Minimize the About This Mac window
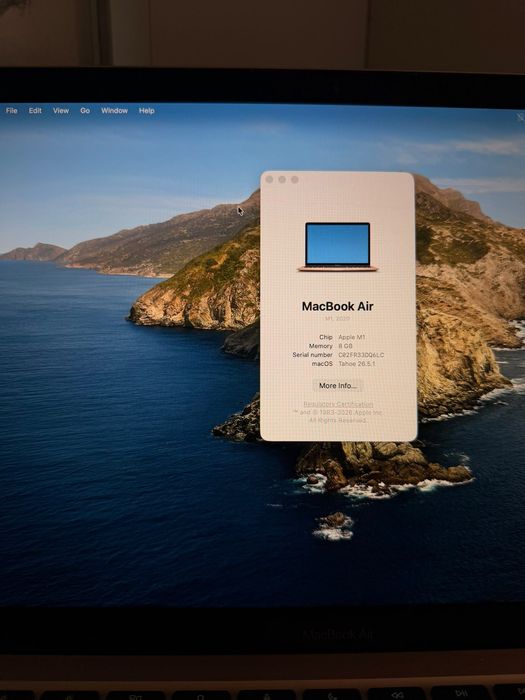Screen dimensions: 525x700 [282, 179]
